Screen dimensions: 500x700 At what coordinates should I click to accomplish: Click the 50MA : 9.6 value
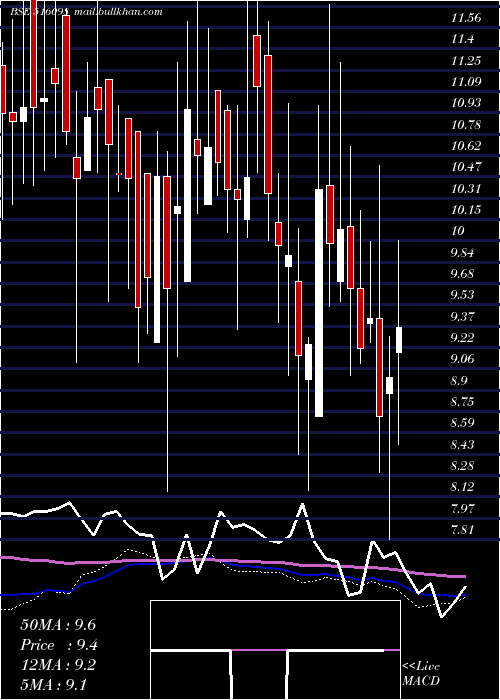pyautogui.click(x=58, y=625)
